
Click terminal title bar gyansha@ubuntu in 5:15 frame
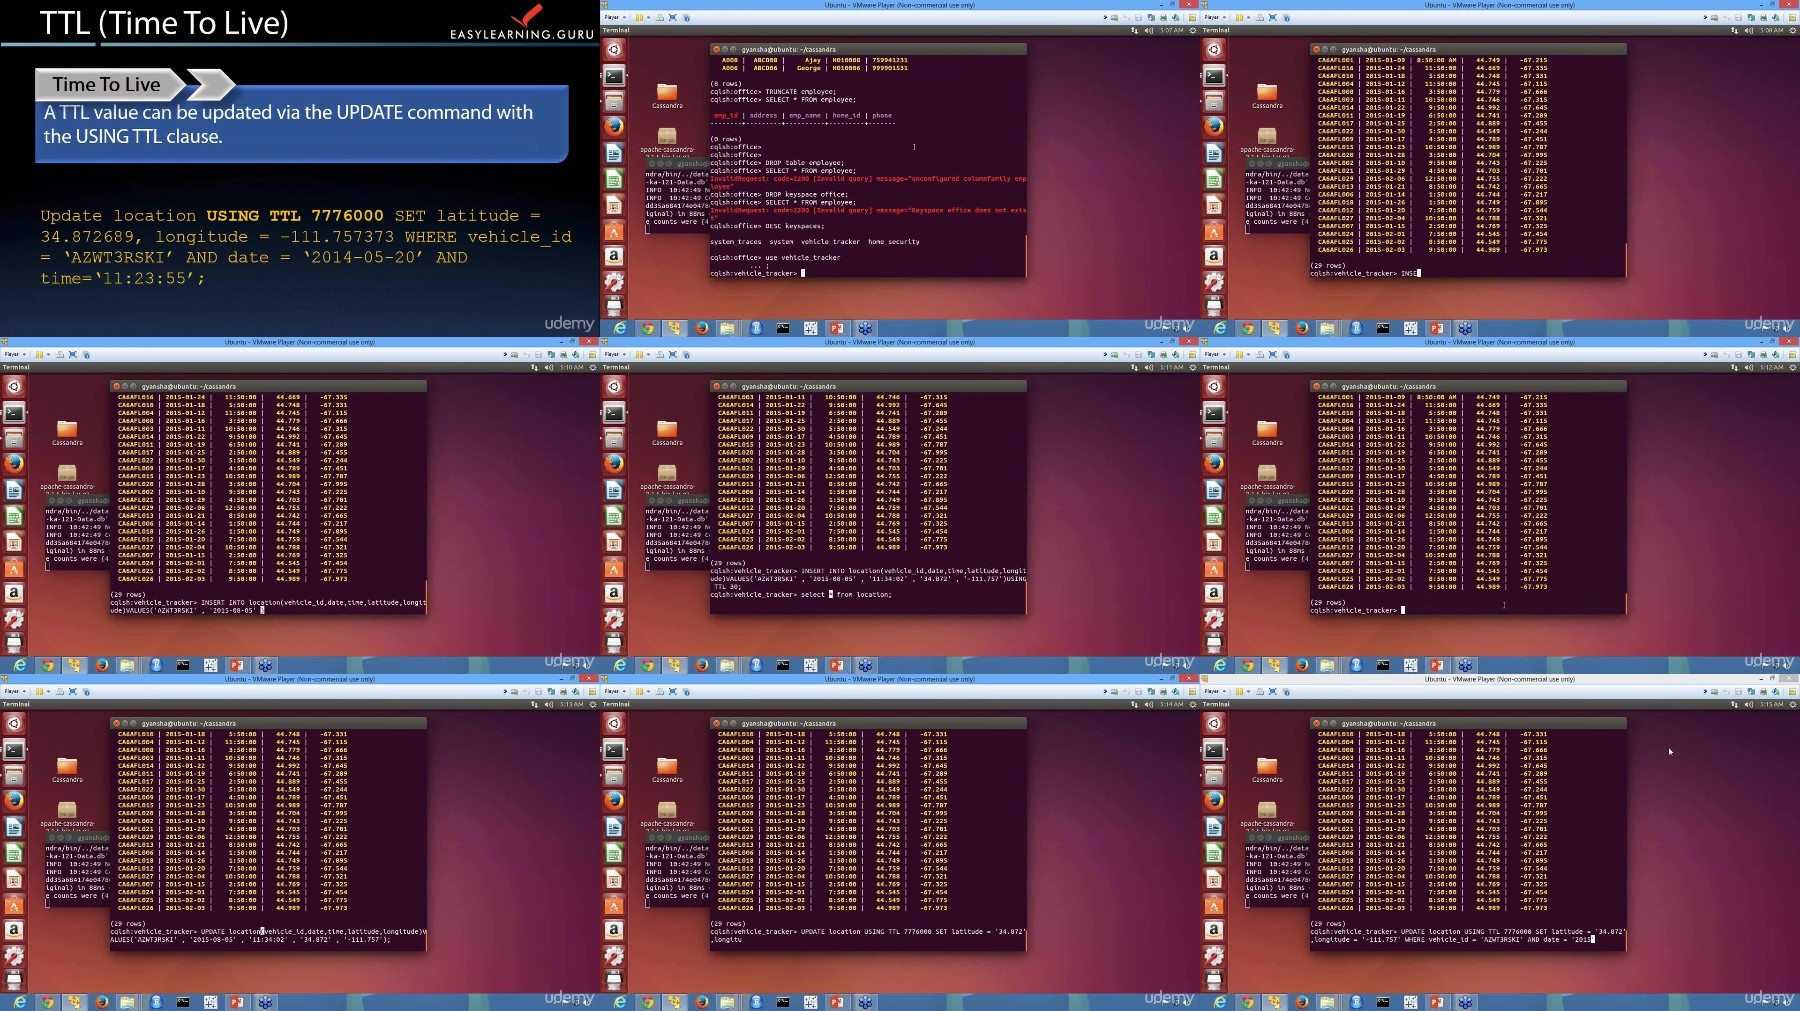point(1468,723)
